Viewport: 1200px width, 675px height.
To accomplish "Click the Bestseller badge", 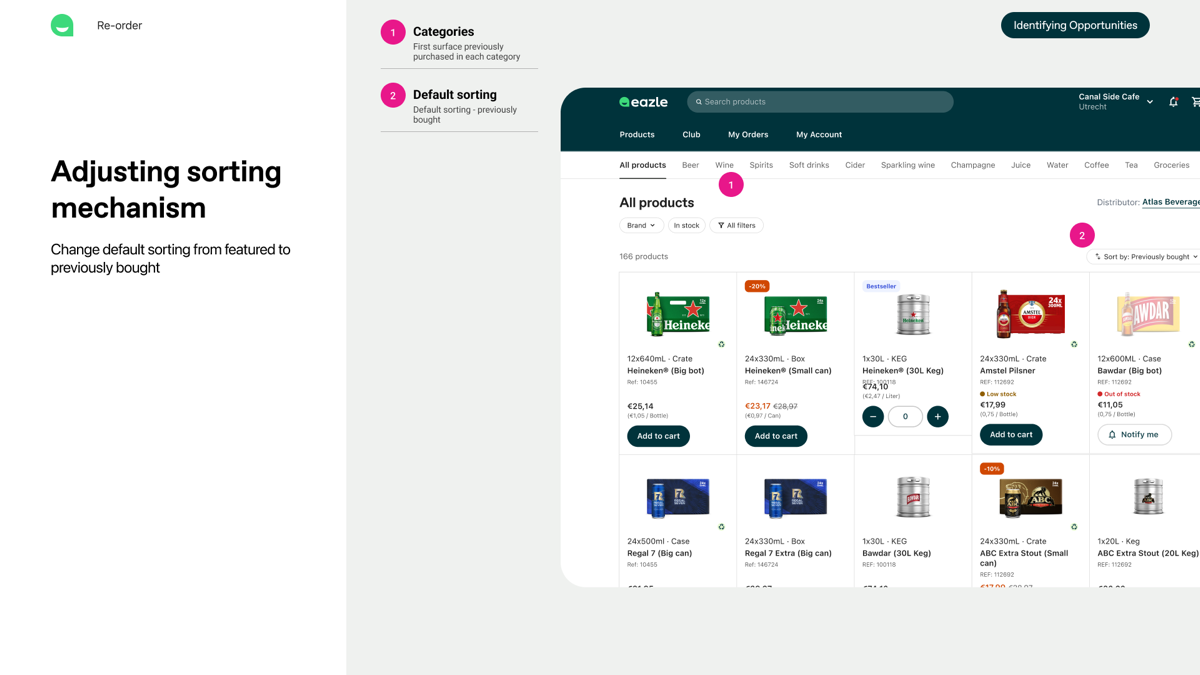I will coord(881,286).
